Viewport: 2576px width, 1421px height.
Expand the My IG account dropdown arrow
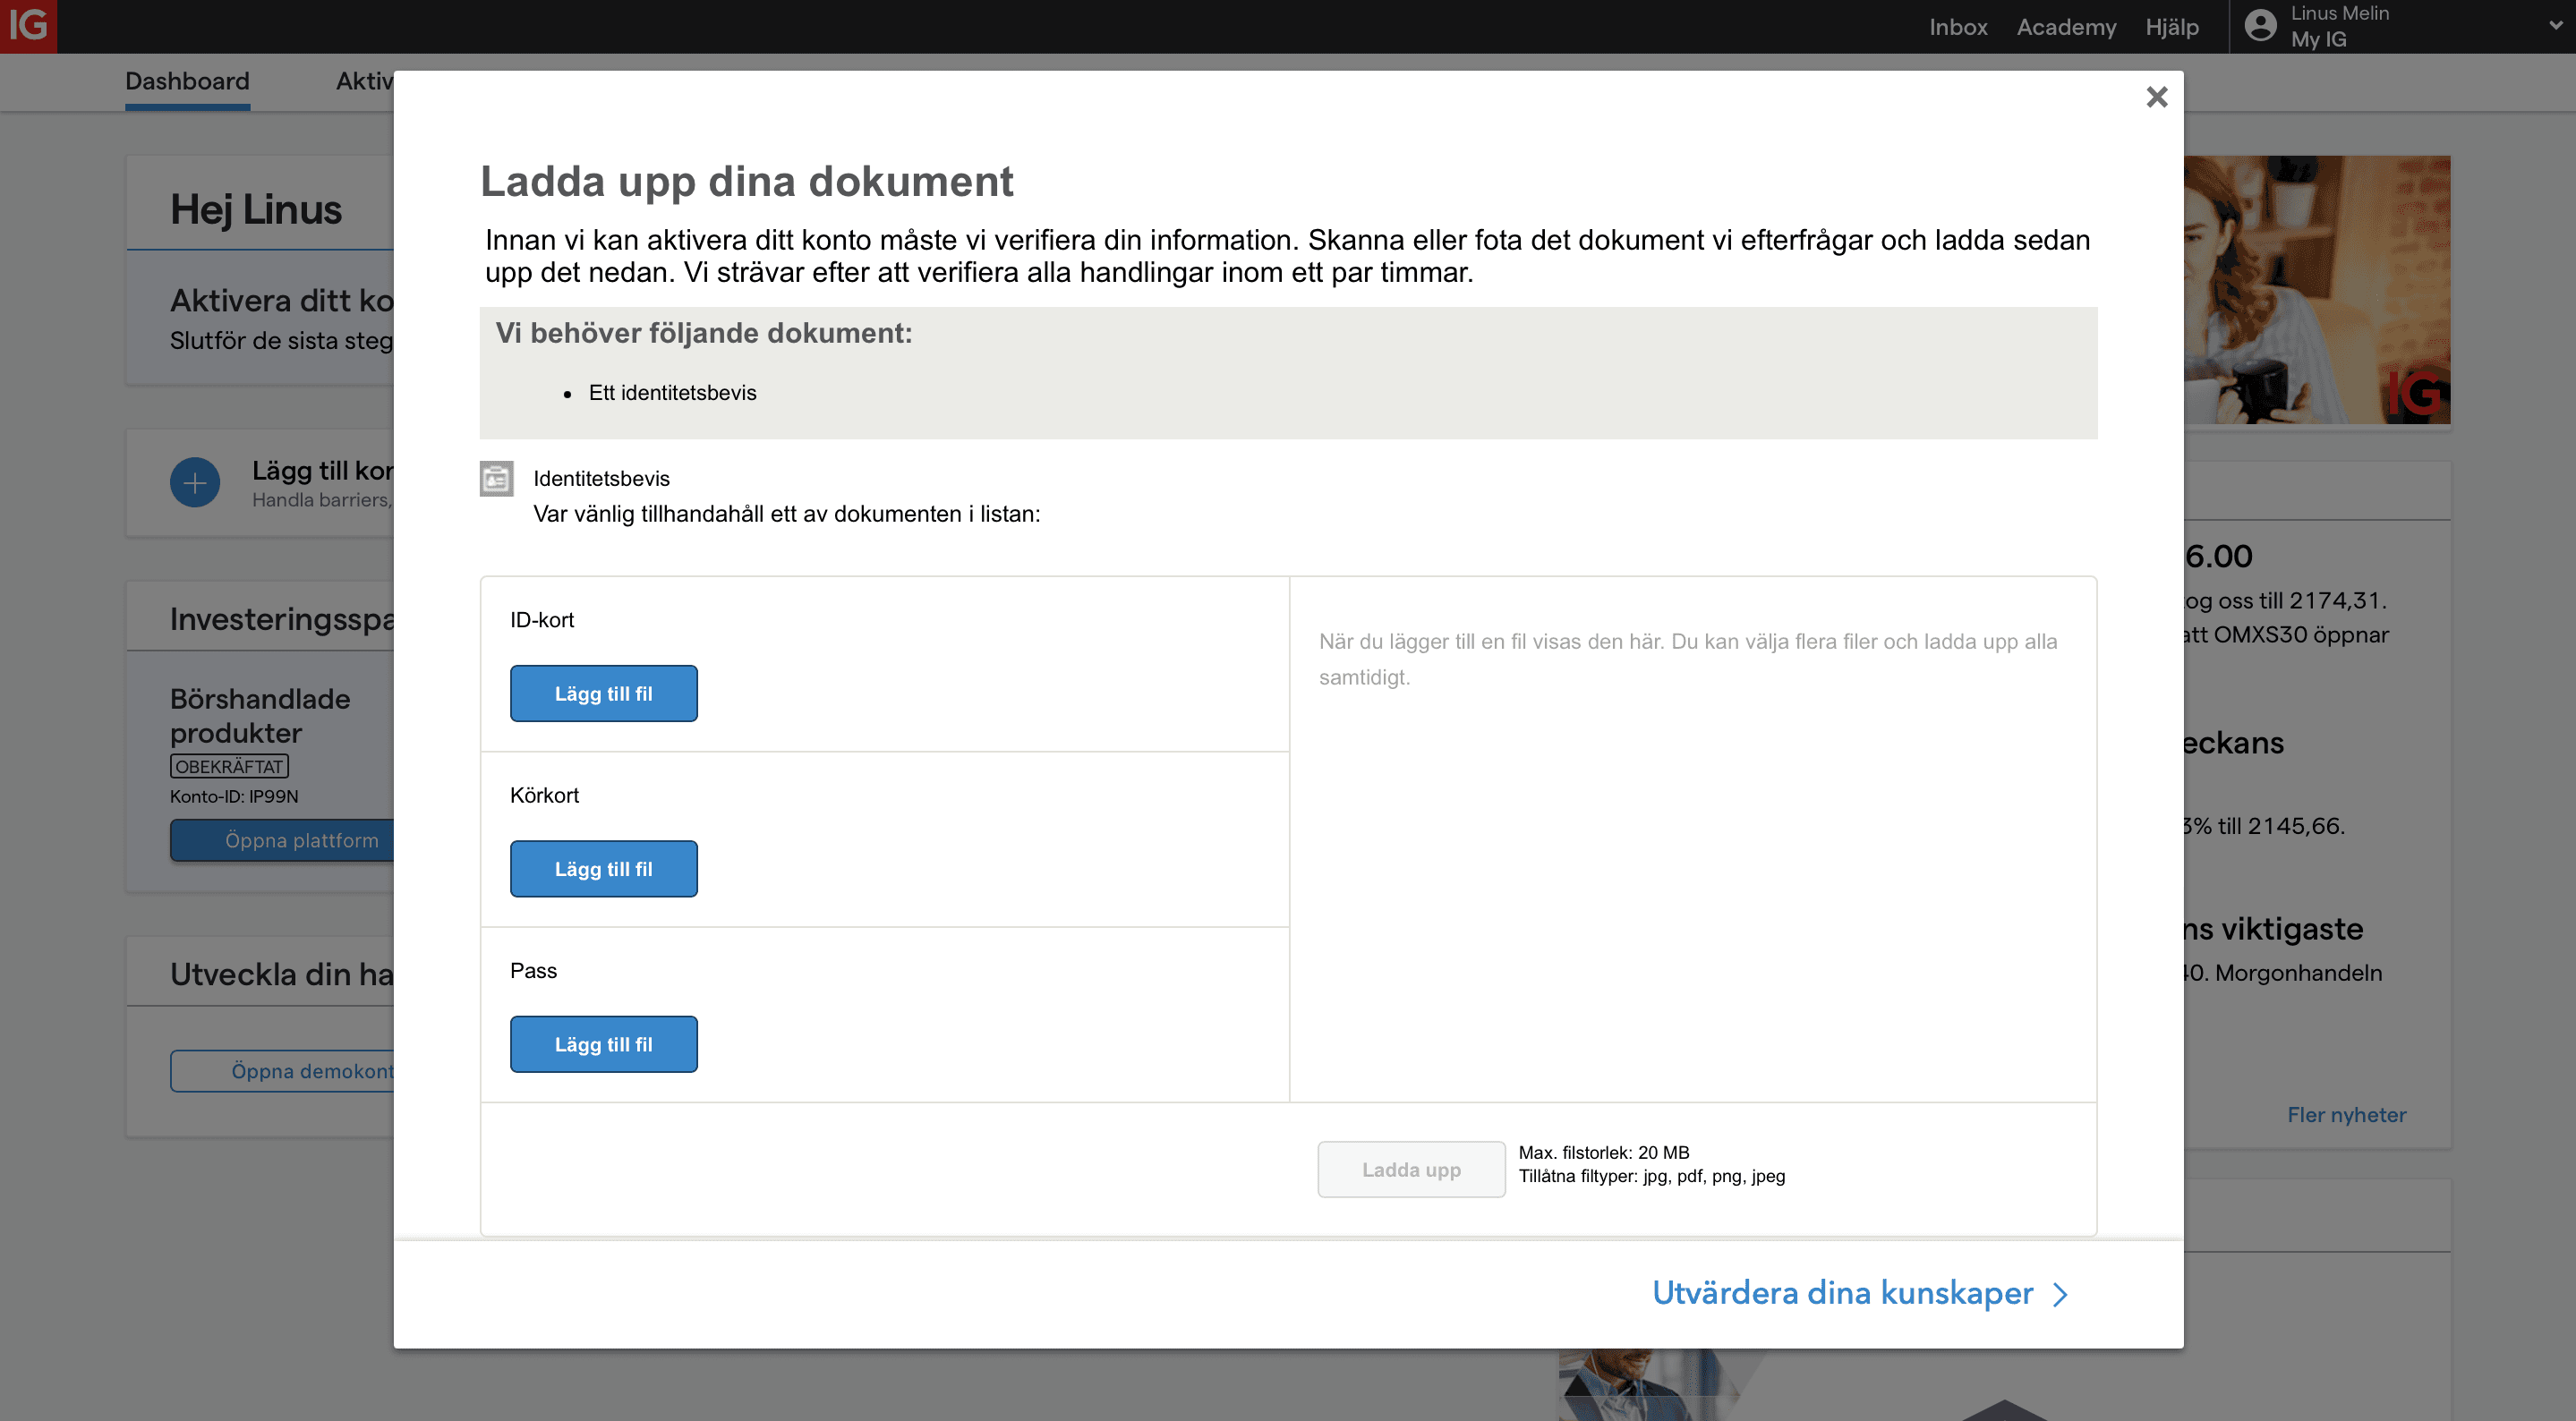(x=2555, y=26)
